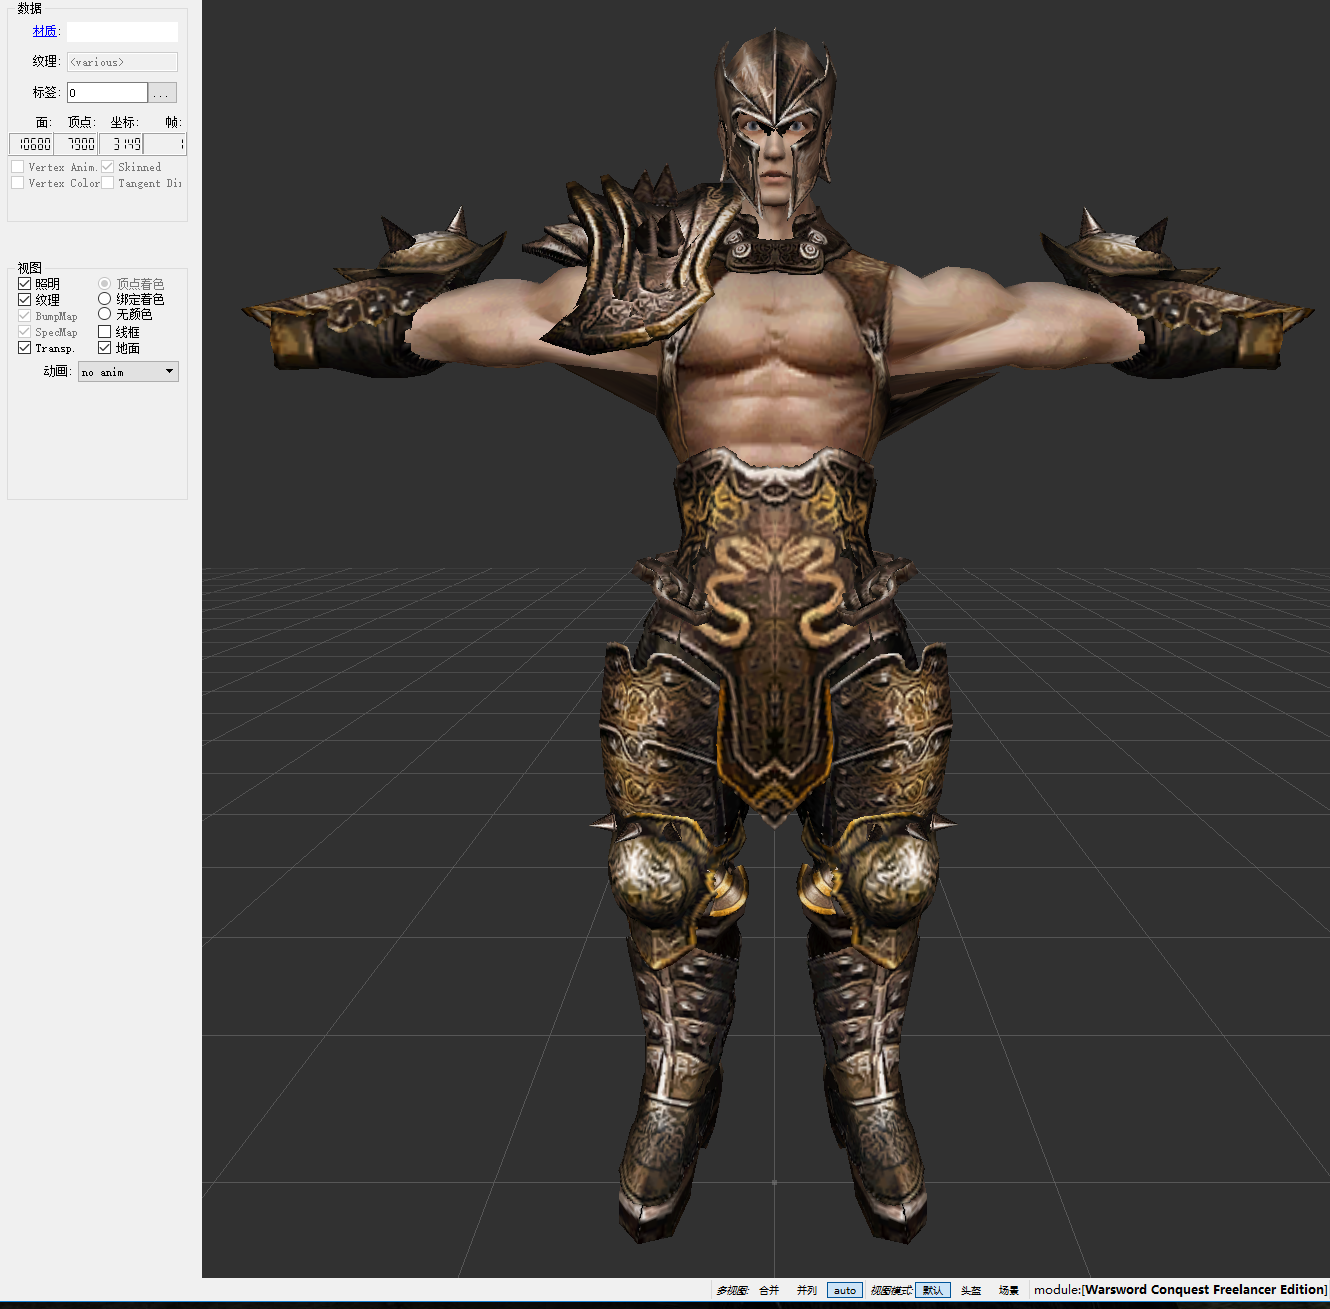Viewport: 1330px width, 1309px height.
Task: Toggle the Tangent Dir checkbox
Action: coord(107,183)
